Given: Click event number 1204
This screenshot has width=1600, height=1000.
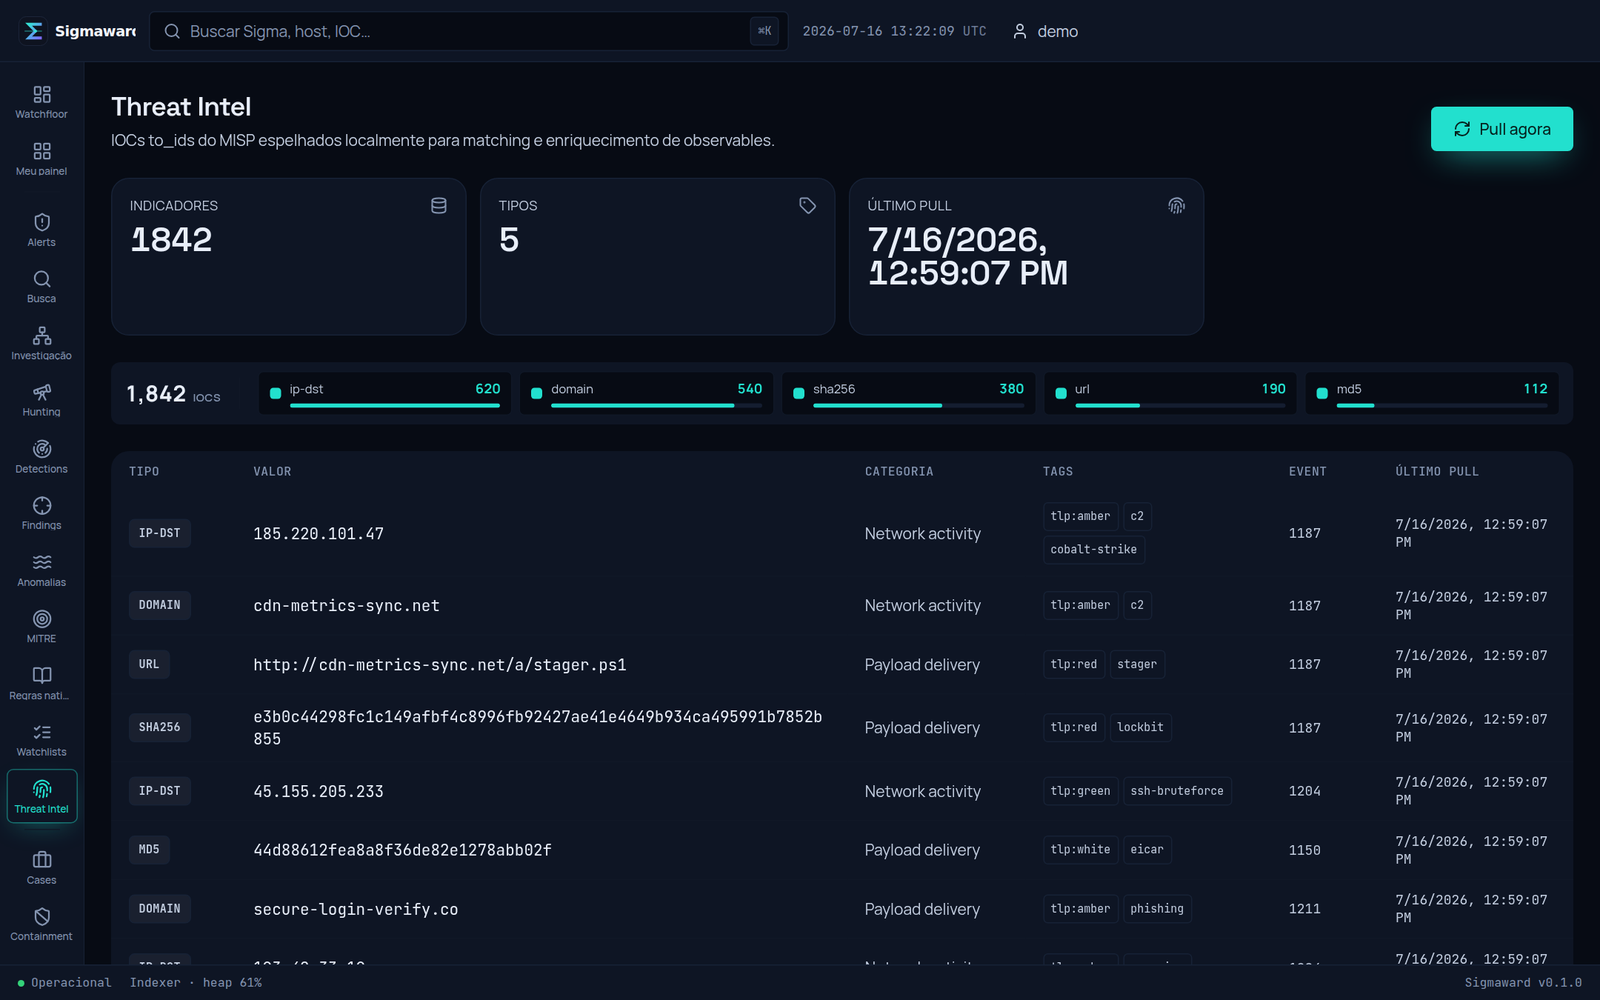Looking at the screenshot, I should (1305, 791).
